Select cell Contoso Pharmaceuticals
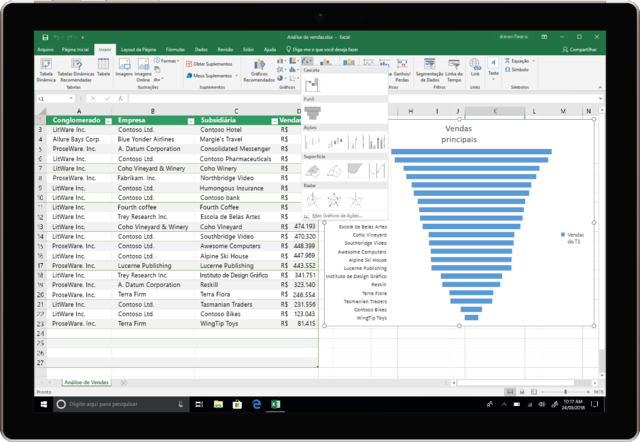640x442 pixels. (236, 159)
